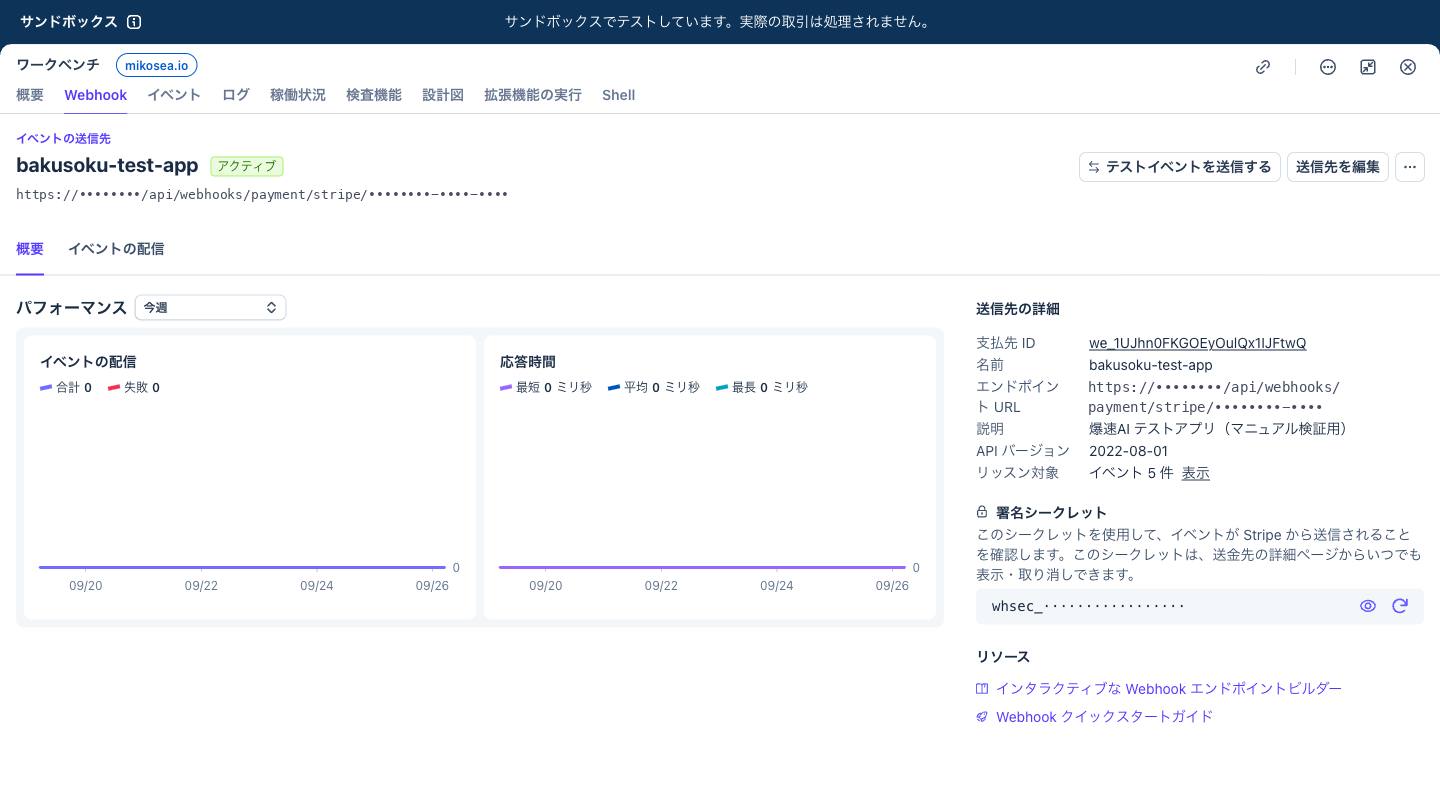1440x800 pixels.
Task: Click 09/24 date in 応答時間 chart
Action: [x=777, y=586]
